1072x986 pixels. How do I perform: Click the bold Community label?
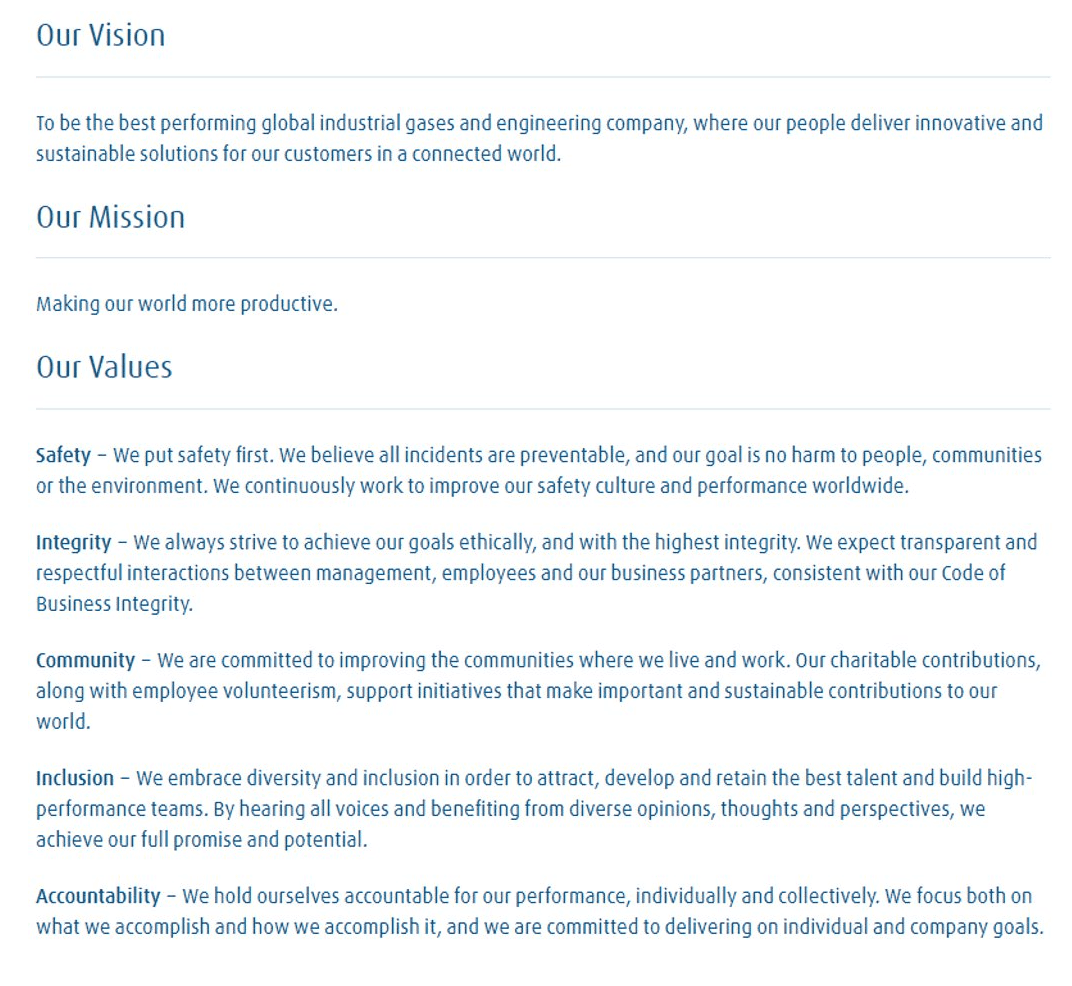point(85,661)
